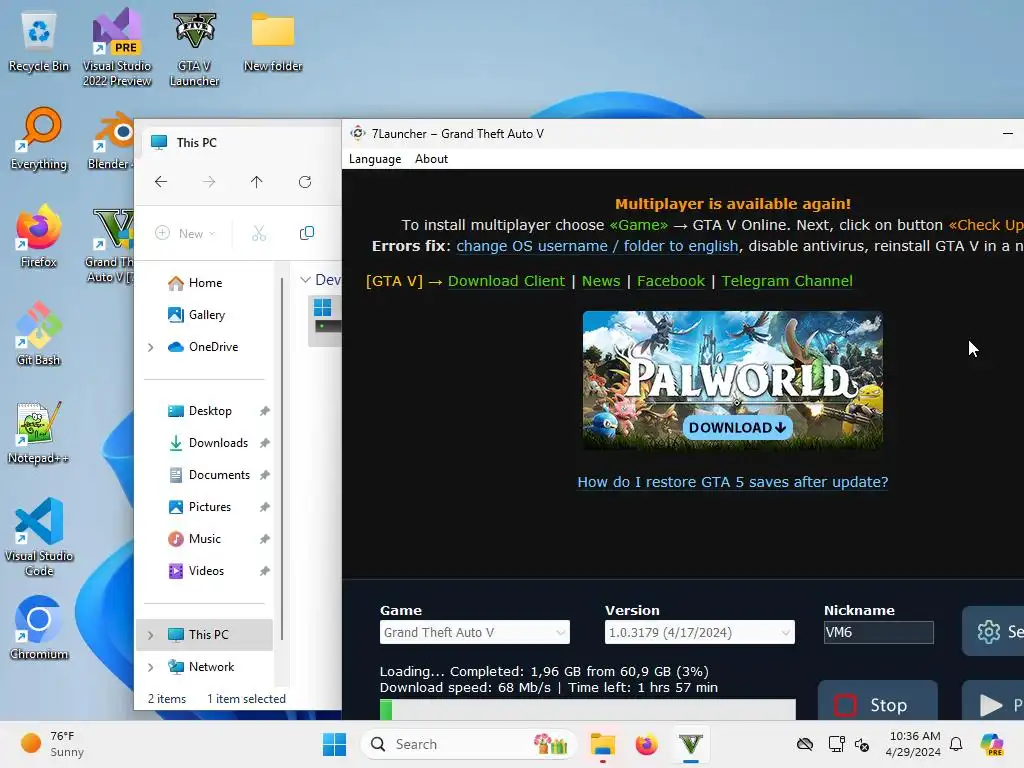
Task: Click the forward arrow in File Explorer
Action: (x=209, y=182)
